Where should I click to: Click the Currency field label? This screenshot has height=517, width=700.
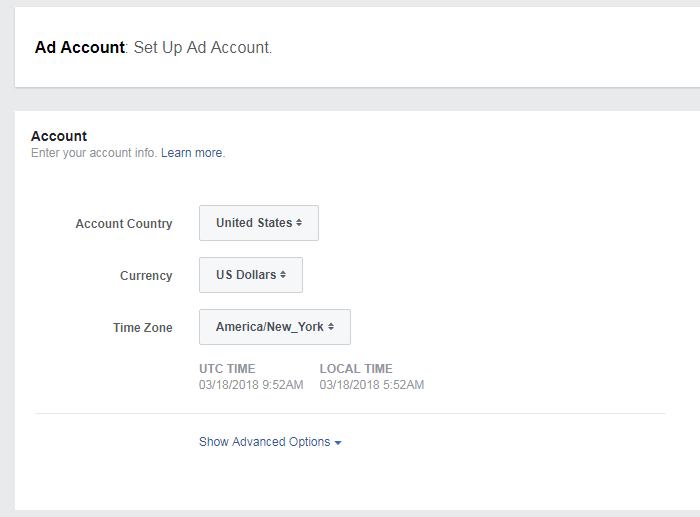point(146,276)
